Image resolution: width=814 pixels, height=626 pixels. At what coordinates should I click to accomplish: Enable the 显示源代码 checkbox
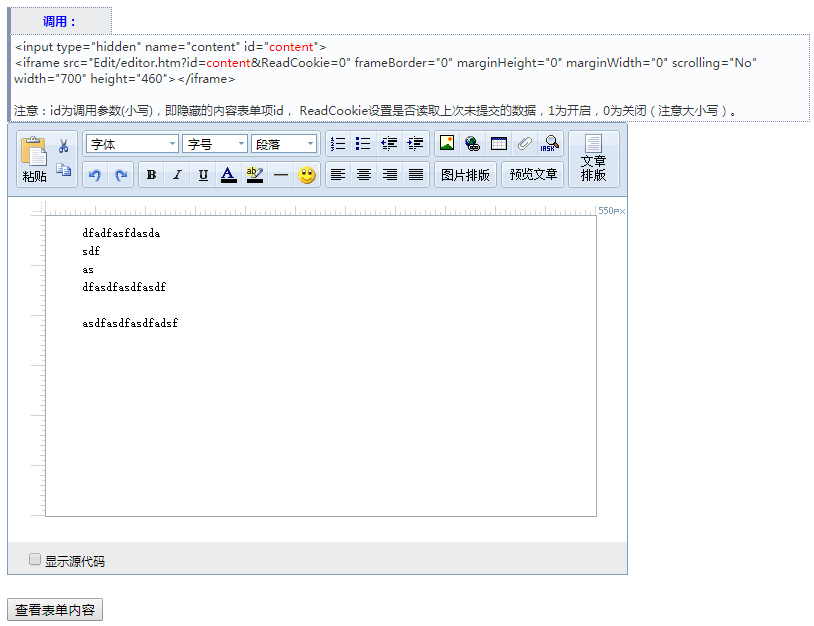35,559
